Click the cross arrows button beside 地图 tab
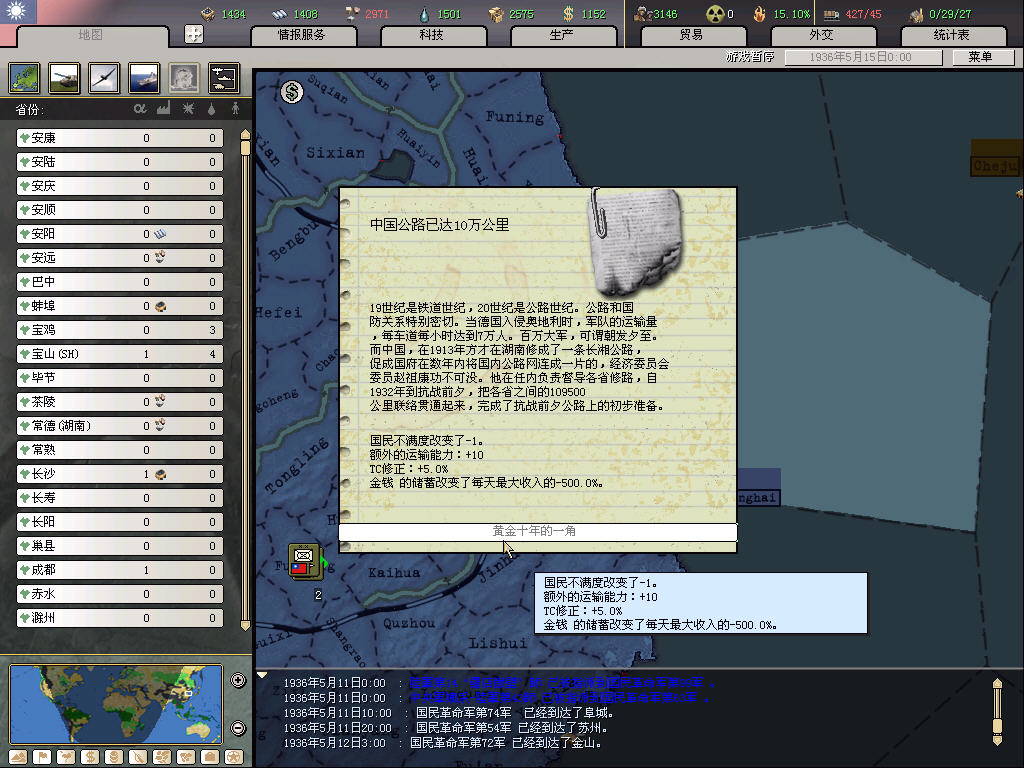The width and height of the screenshot is (1024, 768). pyautogui.click(x=194, y=34)
